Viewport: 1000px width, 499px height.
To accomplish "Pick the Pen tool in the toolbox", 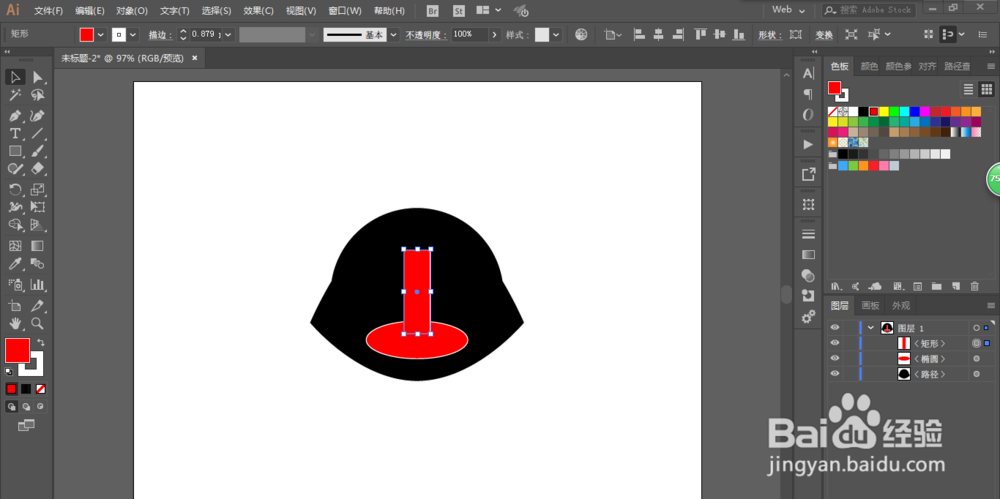I will click(15, 115).
